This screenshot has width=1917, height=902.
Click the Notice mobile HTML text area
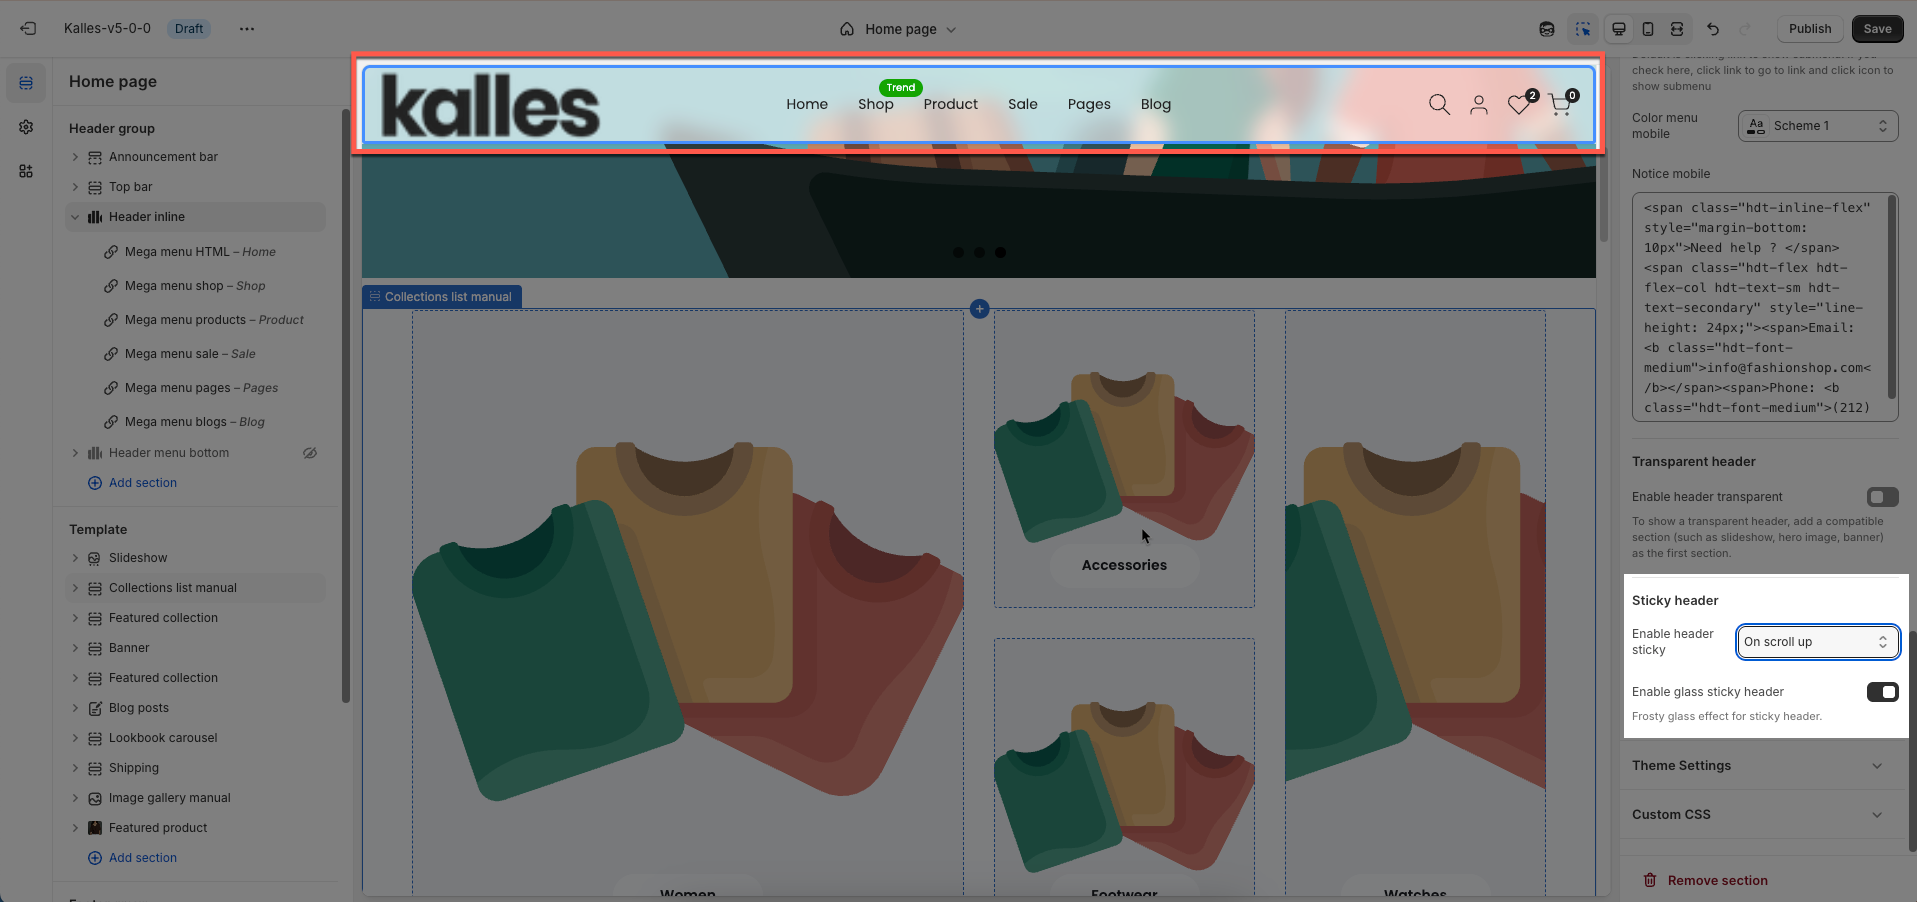tap(1765, 307)
